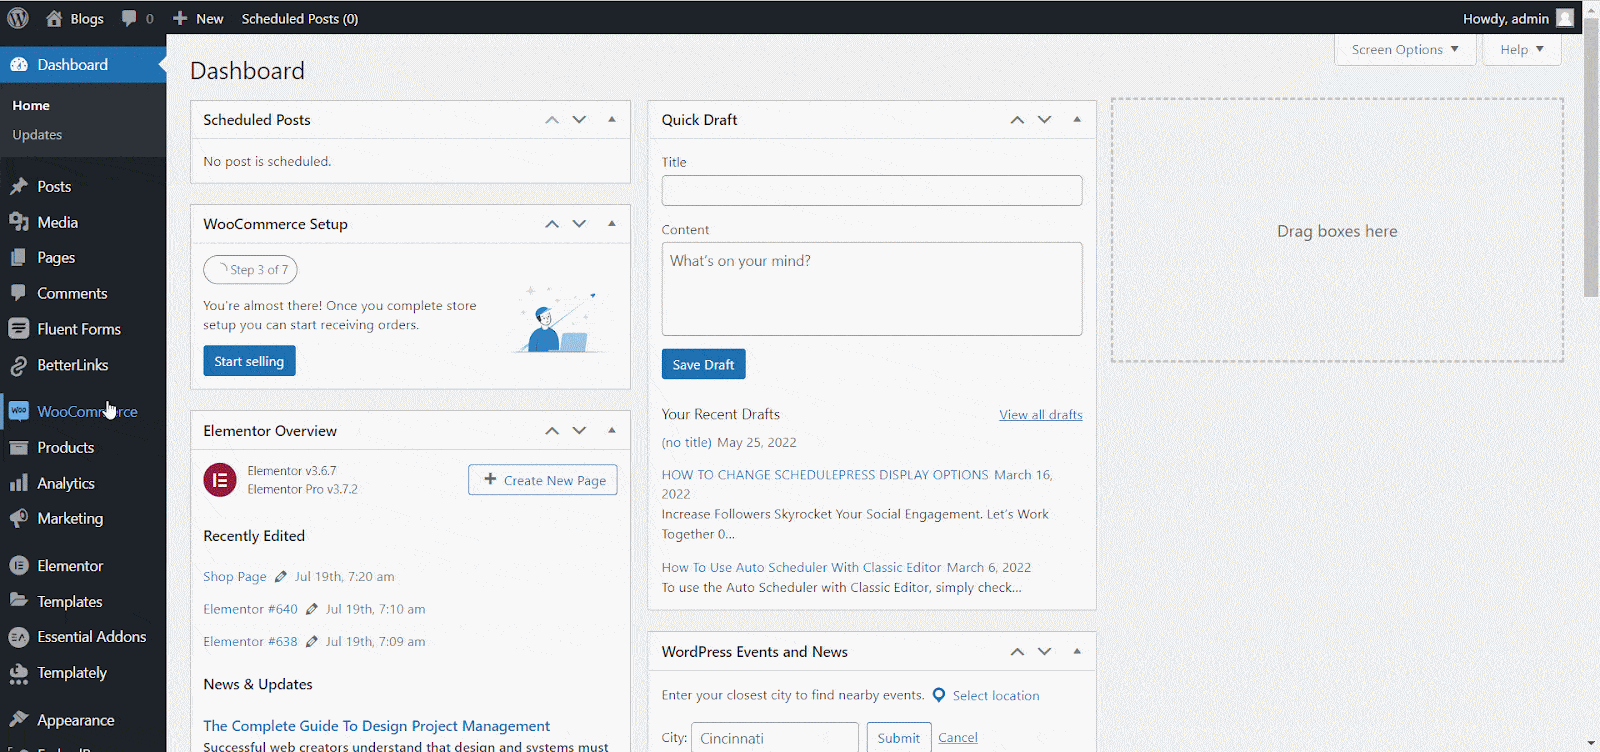
Task: Click the Marketing megaphone icon
Action: coord(18,519)
